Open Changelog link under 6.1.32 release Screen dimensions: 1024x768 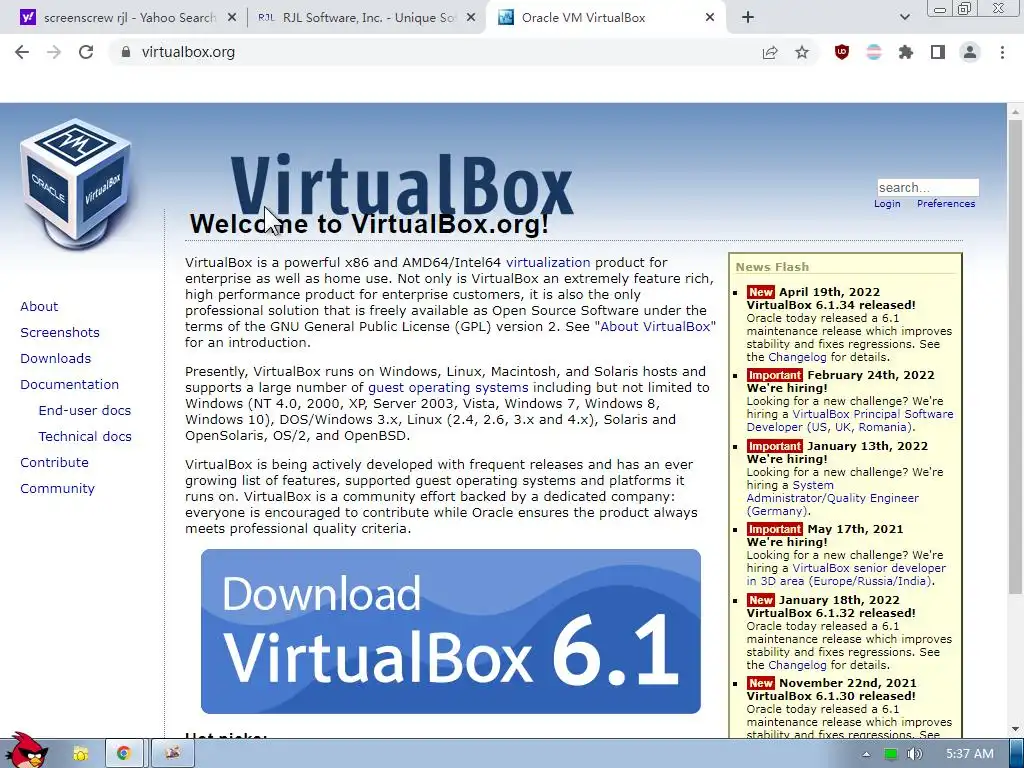797,665
